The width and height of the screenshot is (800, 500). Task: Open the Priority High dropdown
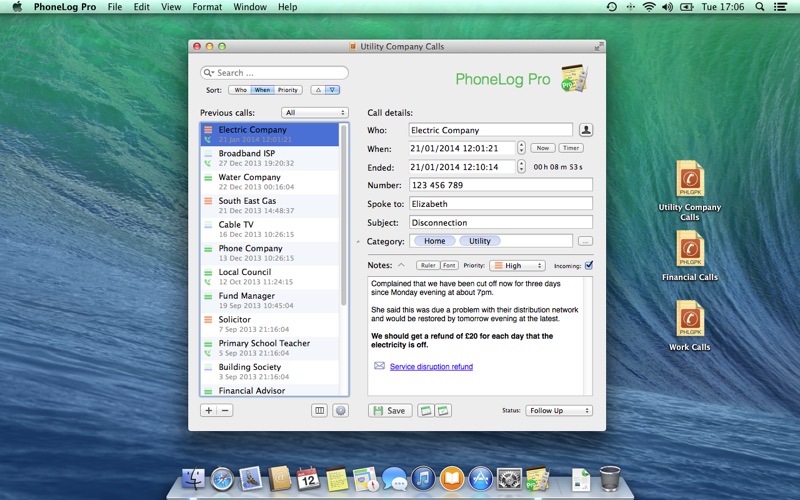click(517, 265)
